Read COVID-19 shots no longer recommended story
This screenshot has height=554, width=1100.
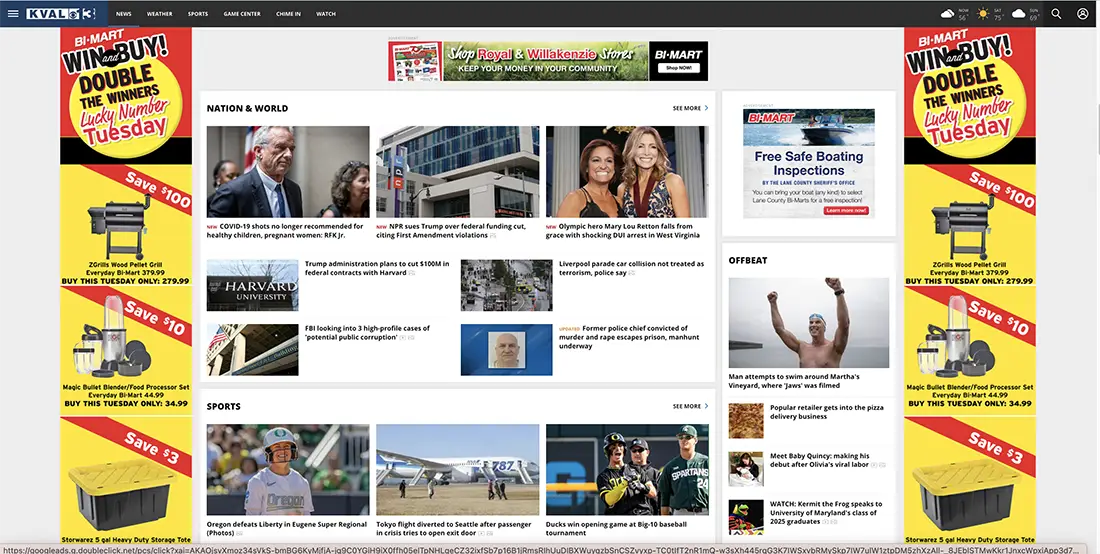coord(285,231)
